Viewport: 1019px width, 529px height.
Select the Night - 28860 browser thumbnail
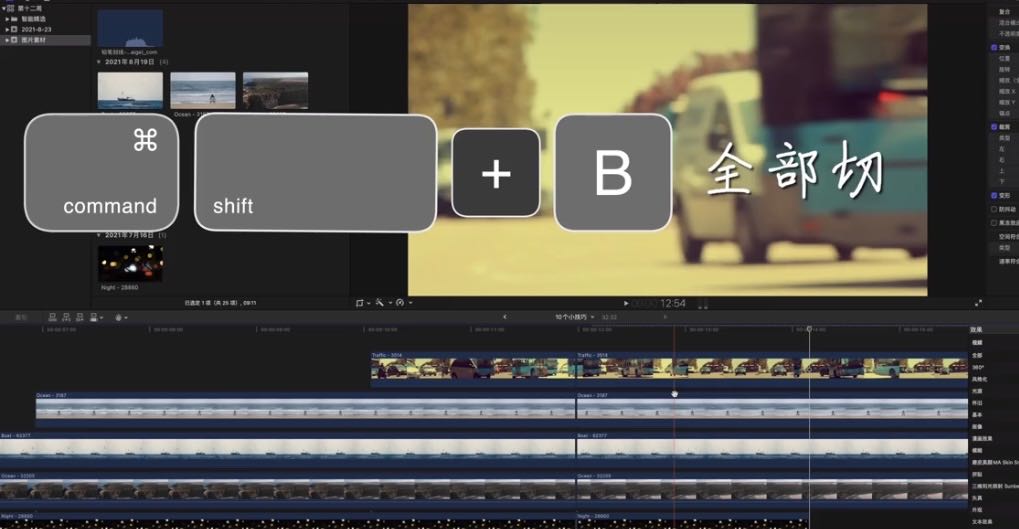coord(130,263)
